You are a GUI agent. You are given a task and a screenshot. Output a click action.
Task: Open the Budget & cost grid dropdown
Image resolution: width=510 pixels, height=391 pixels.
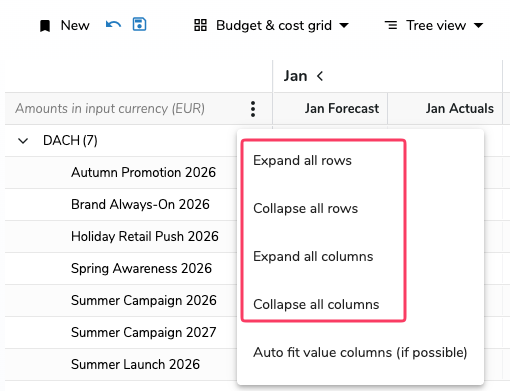(344, 25)
